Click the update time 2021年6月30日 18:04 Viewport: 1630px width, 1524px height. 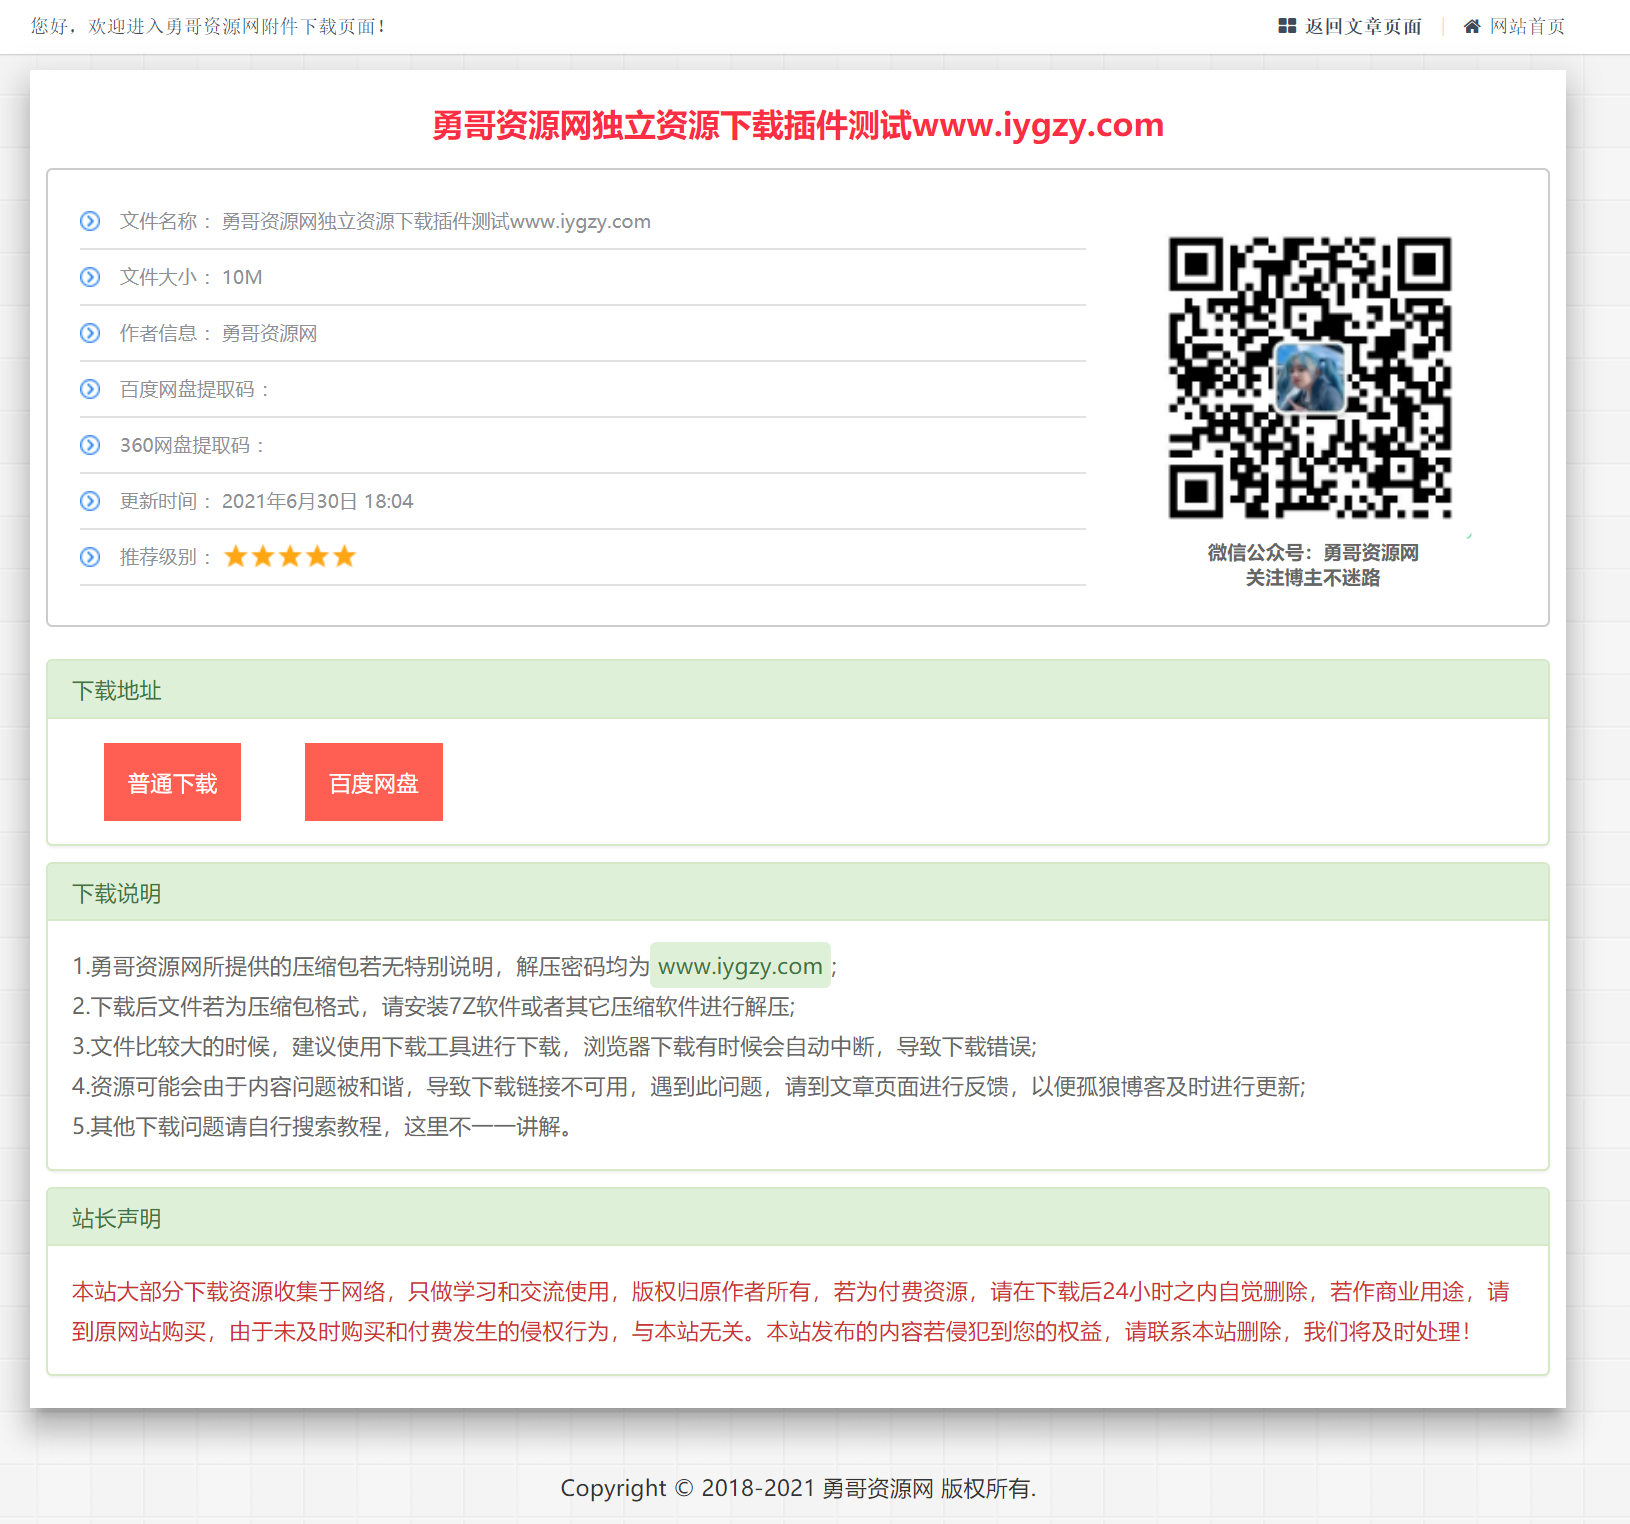click(x=317, y=501)
